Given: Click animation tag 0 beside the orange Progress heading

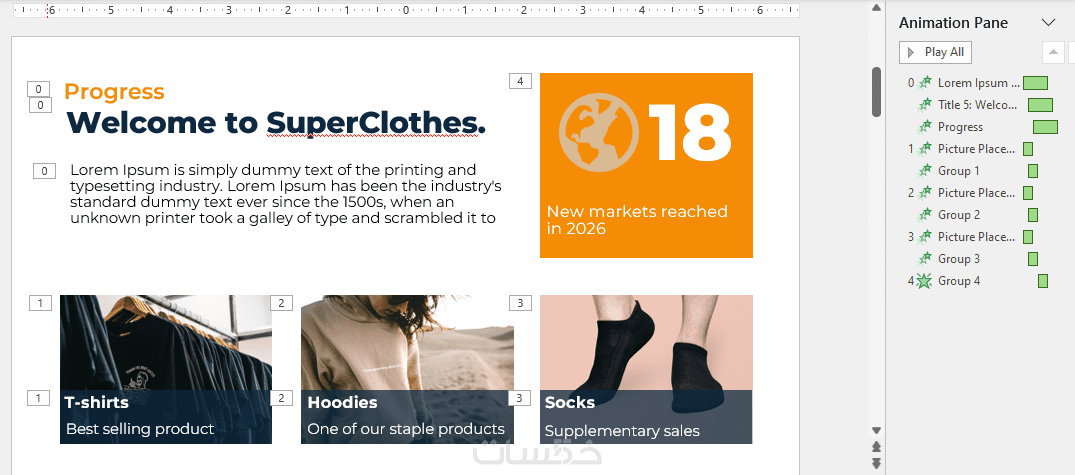Looking at the screenshot, I should [x=38, y=89].
